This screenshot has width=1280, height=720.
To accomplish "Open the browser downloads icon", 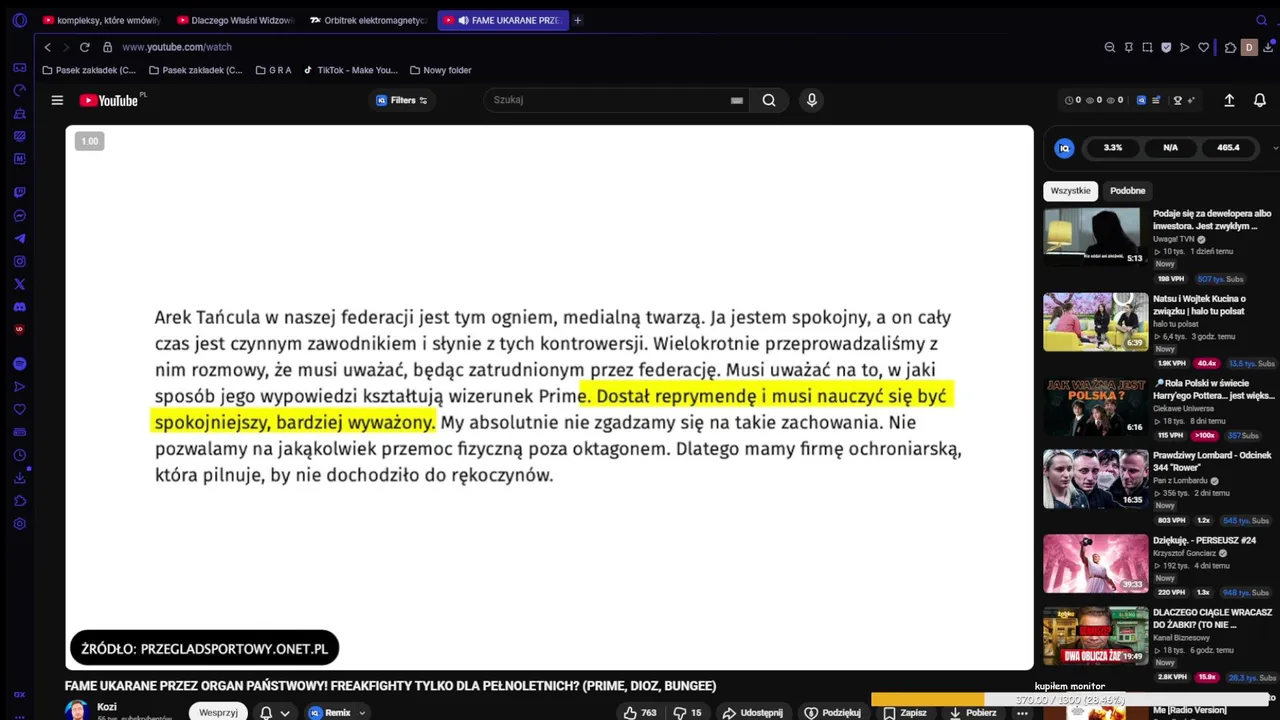I will click(x=1269, y=47).
